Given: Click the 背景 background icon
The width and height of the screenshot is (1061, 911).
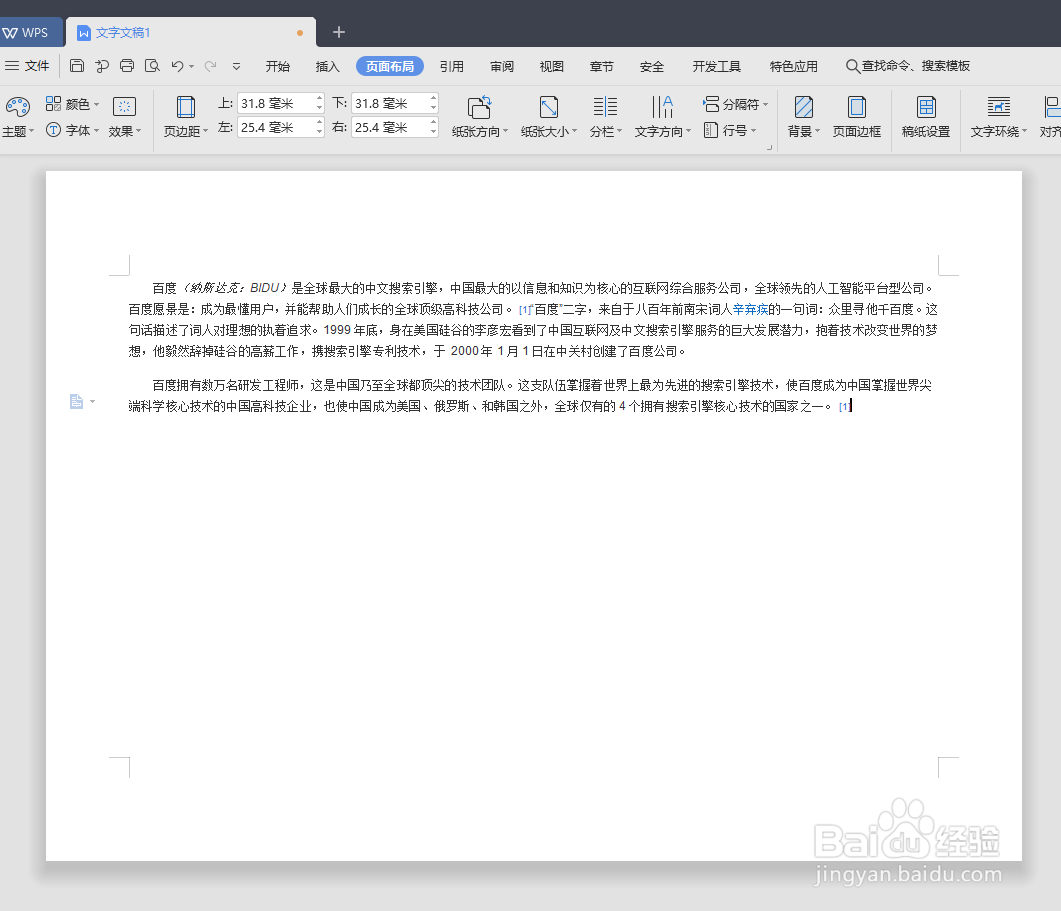Looking at the screenshot, I should (x=803, y=107).
